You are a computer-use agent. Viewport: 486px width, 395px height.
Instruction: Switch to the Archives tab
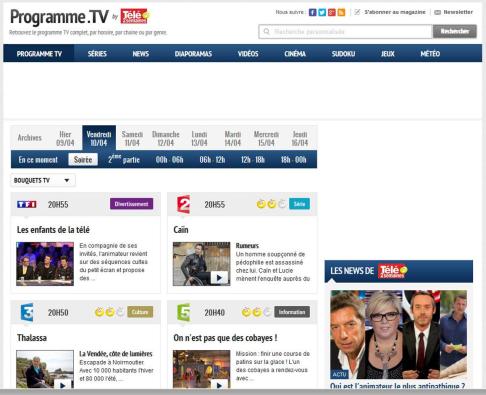point(30,138)
